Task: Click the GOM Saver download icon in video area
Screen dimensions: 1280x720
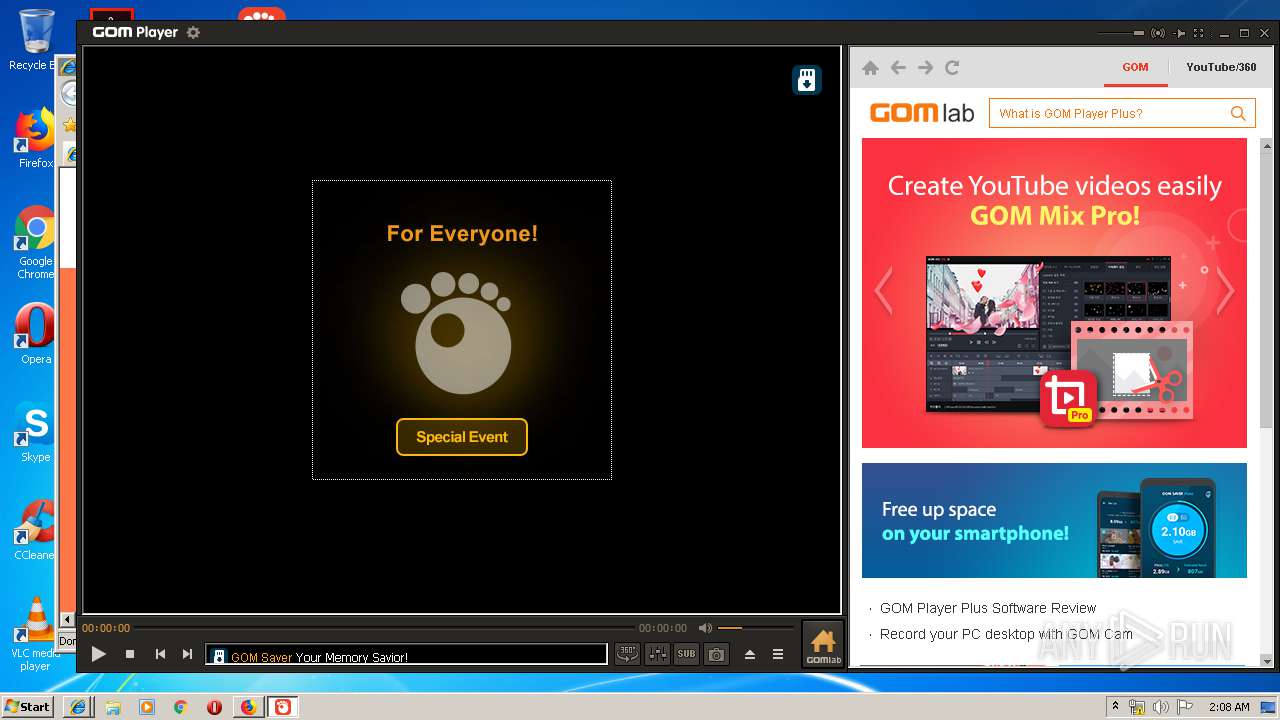Action: coord(807,80)
